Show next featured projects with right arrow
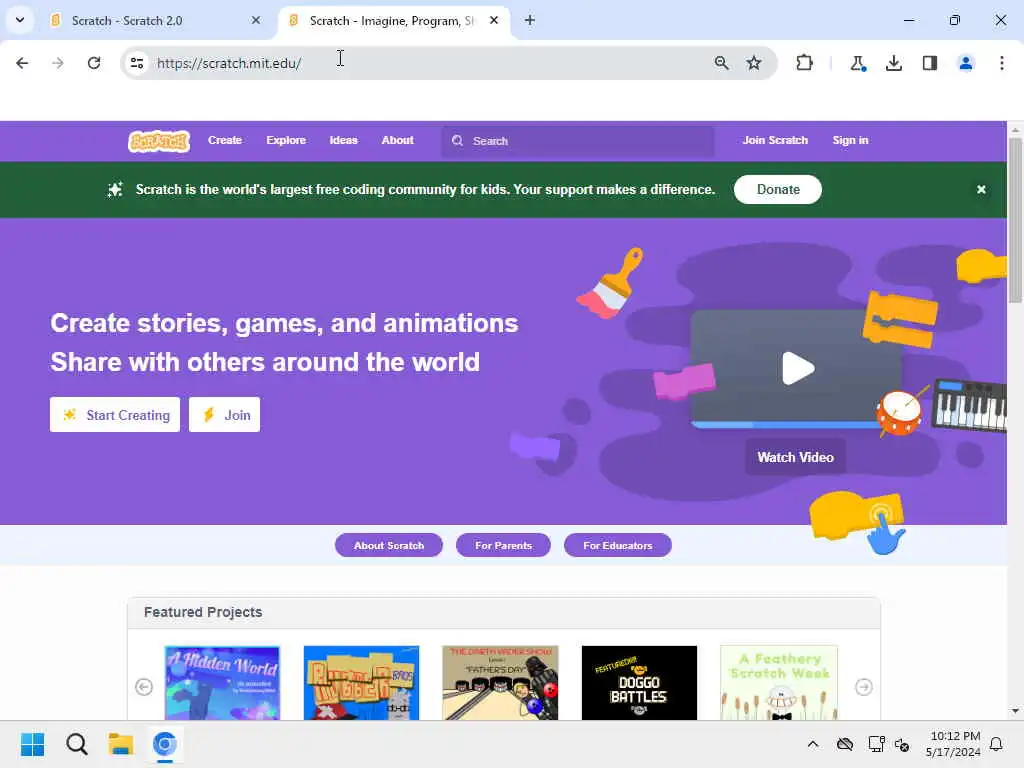1024x768 pixels. [863, 687]
